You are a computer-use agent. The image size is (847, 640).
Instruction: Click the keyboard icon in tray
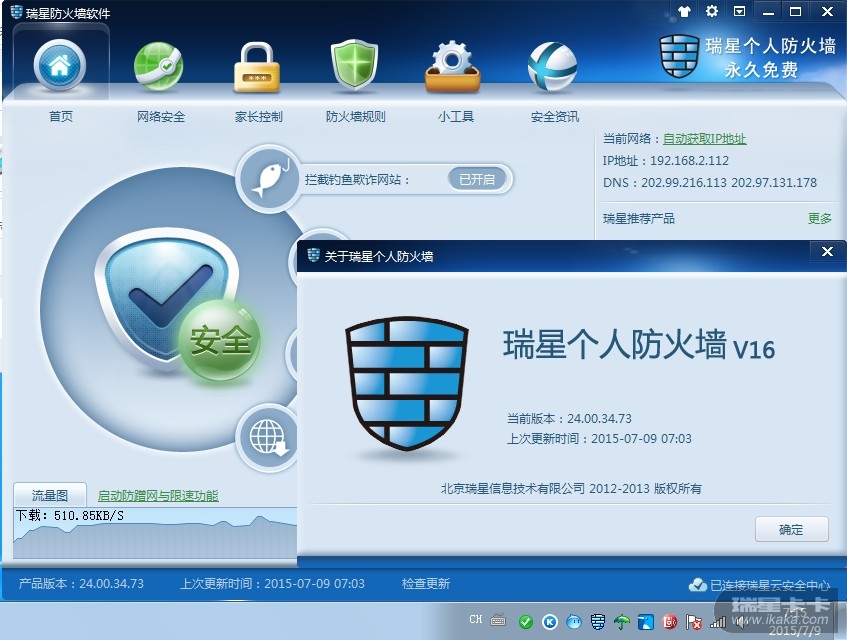click(498, 621)
